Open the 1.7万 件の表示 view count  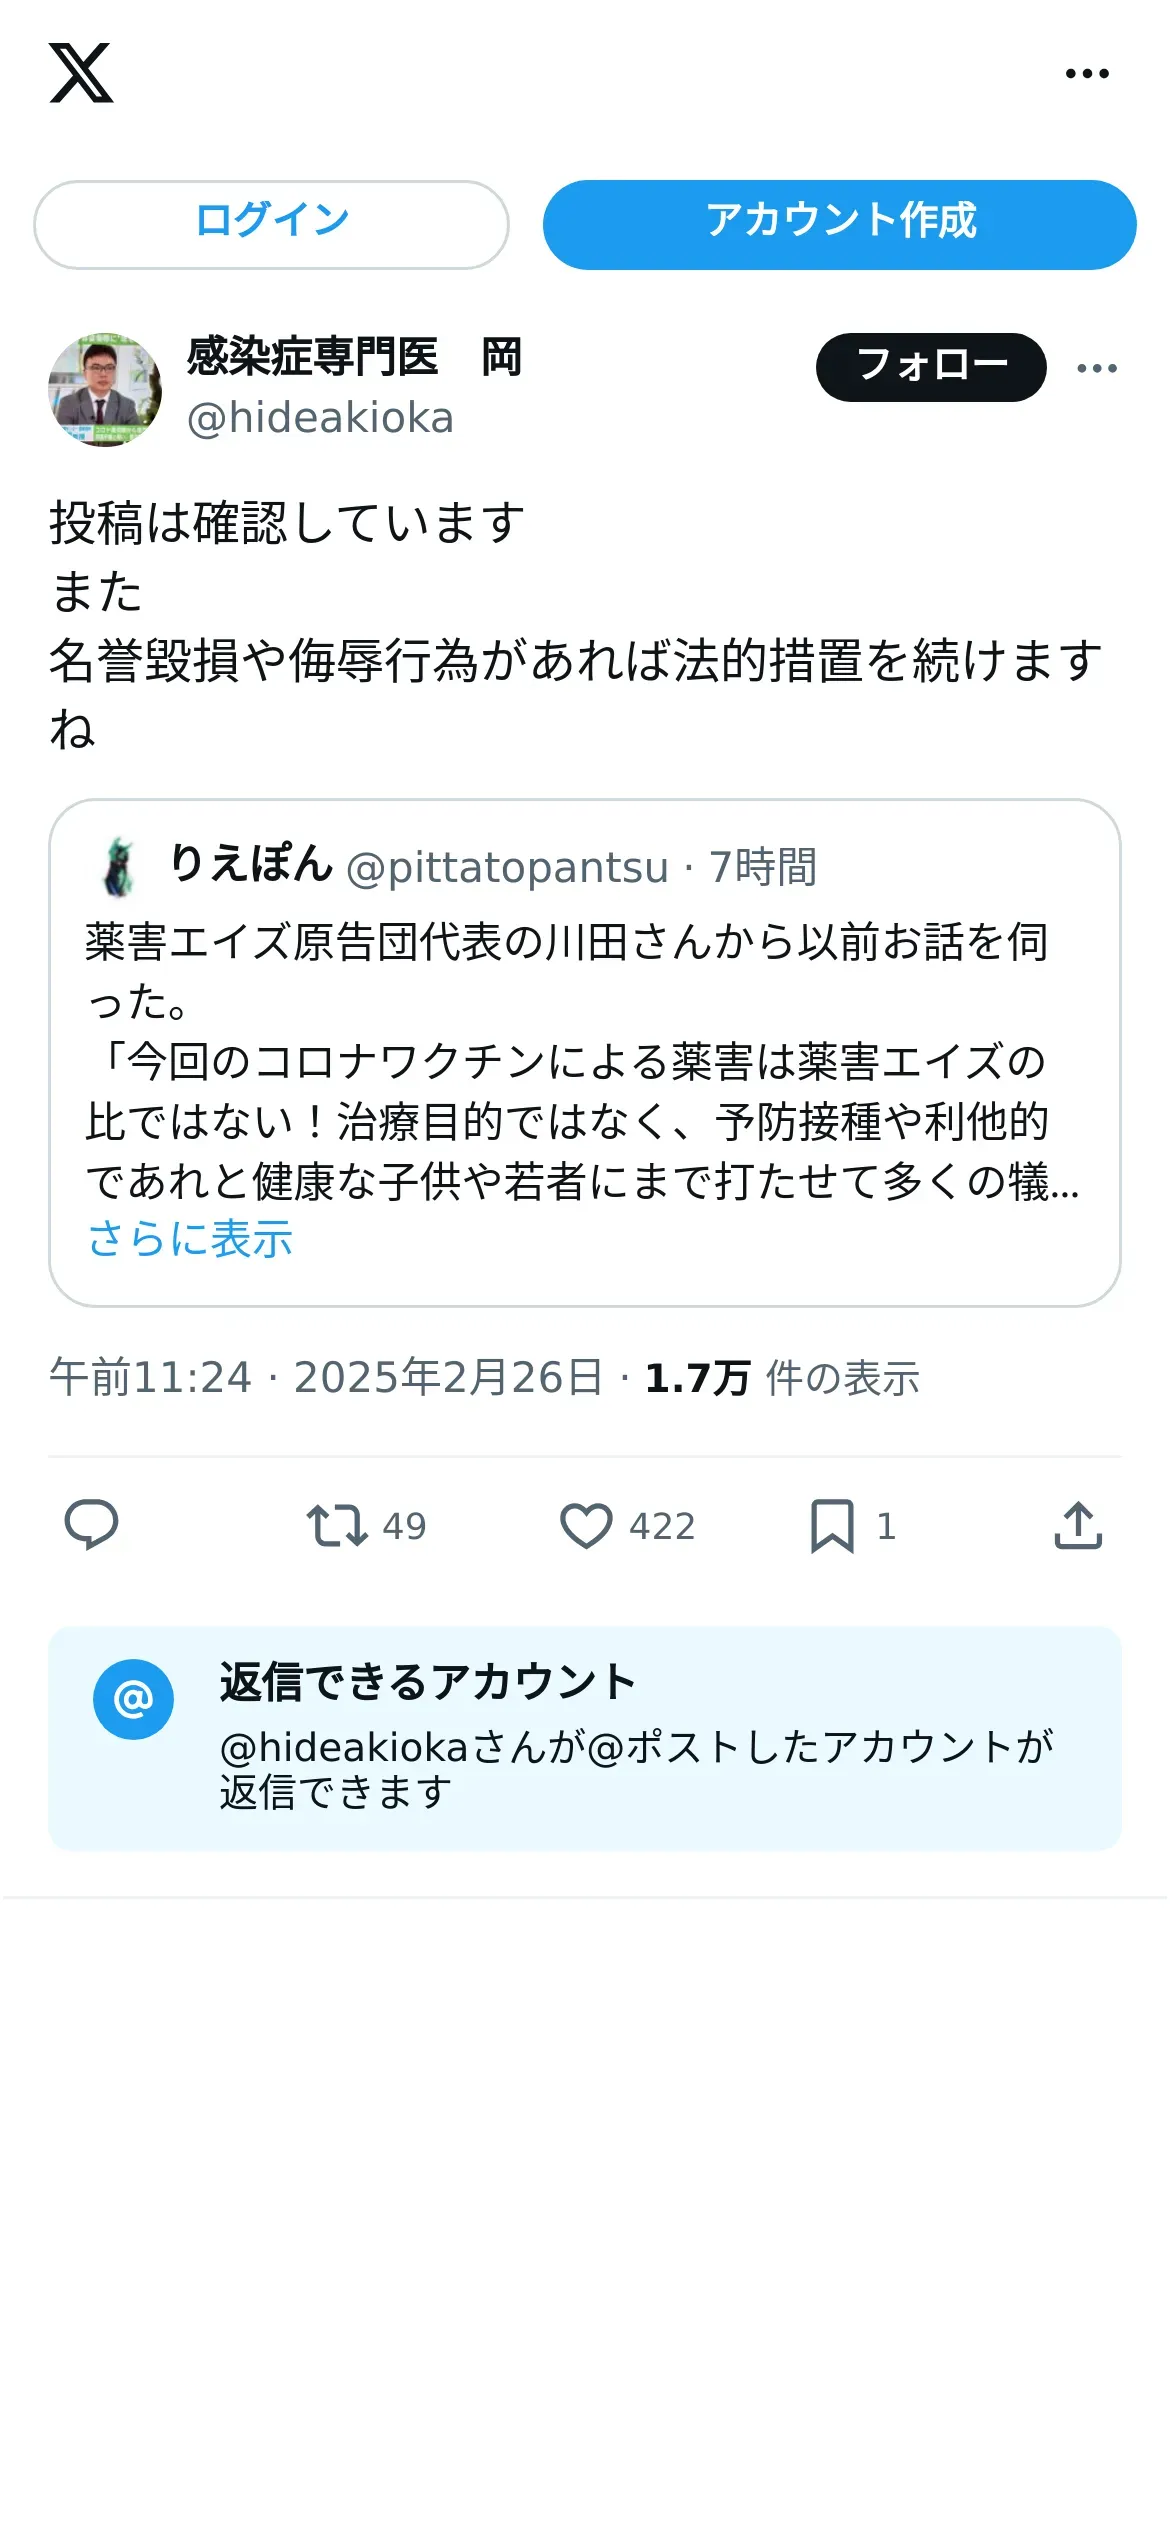[x=782, y=1378]
